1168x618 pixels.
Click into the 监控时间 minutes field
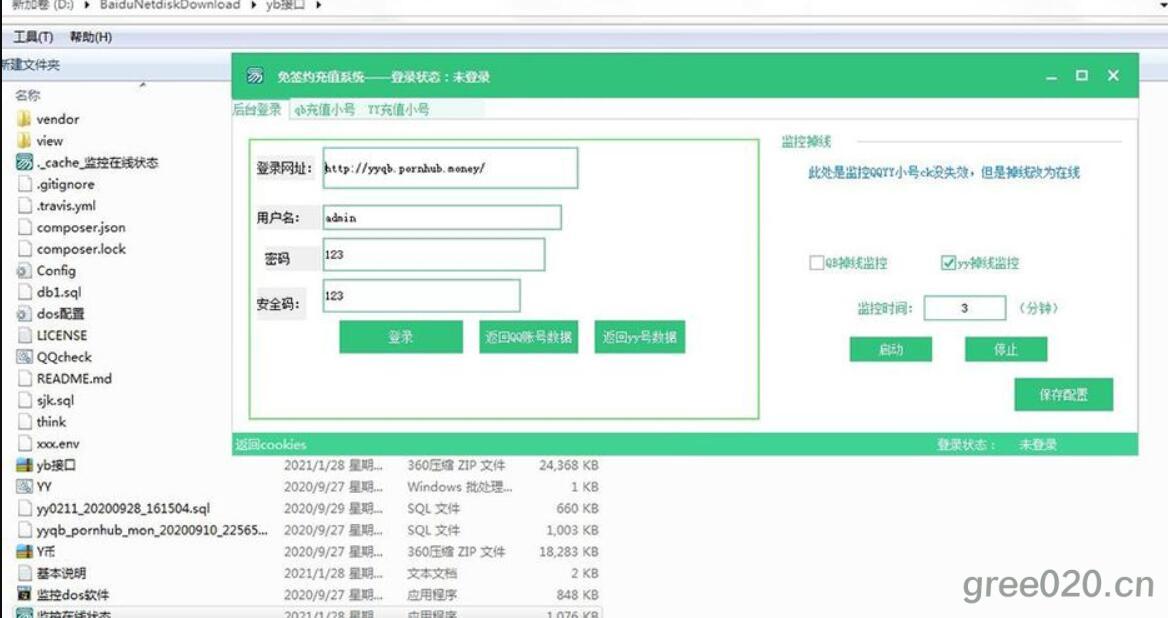(x=964, y=308)
